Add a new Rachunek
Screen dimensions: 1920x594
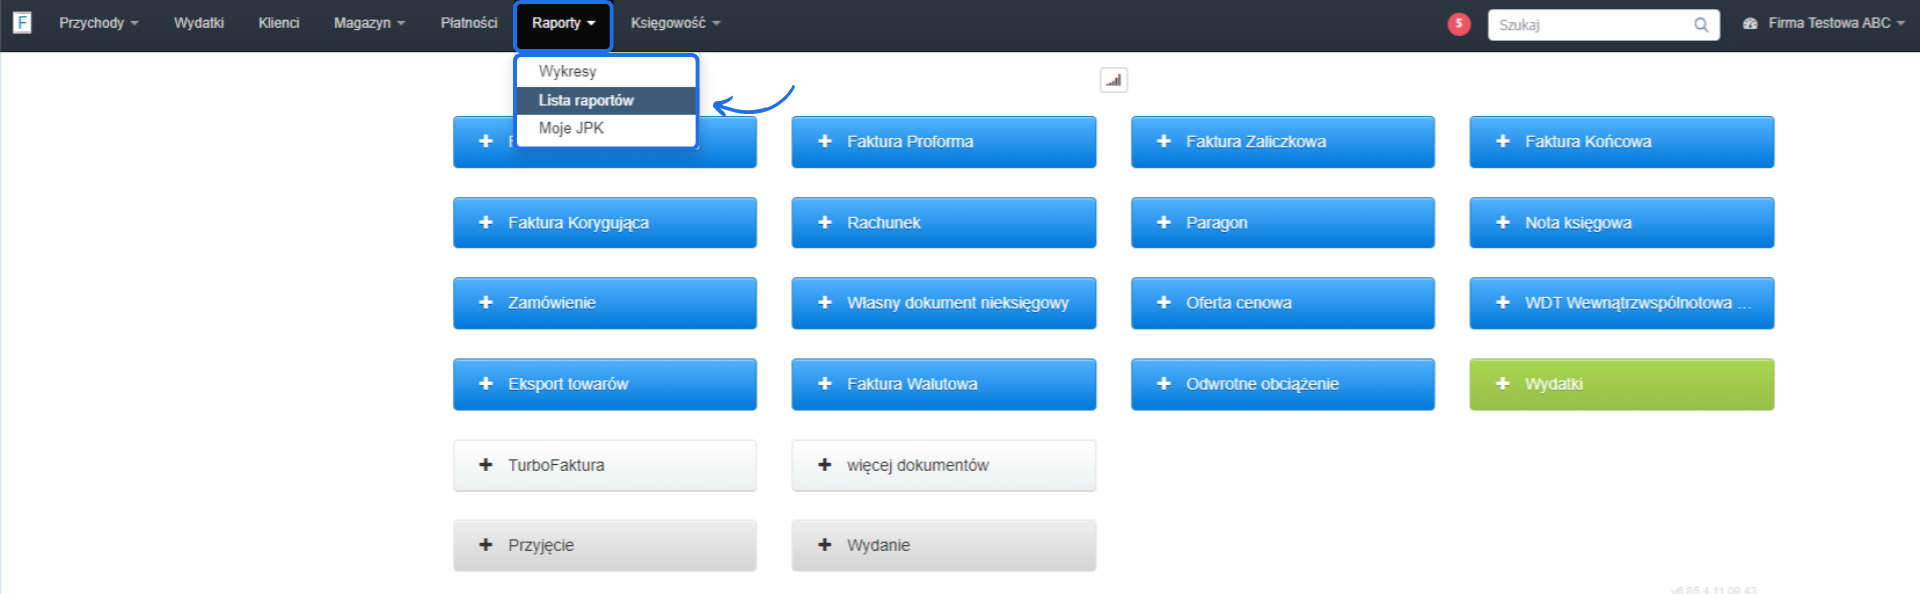click(x=944, y=222)
